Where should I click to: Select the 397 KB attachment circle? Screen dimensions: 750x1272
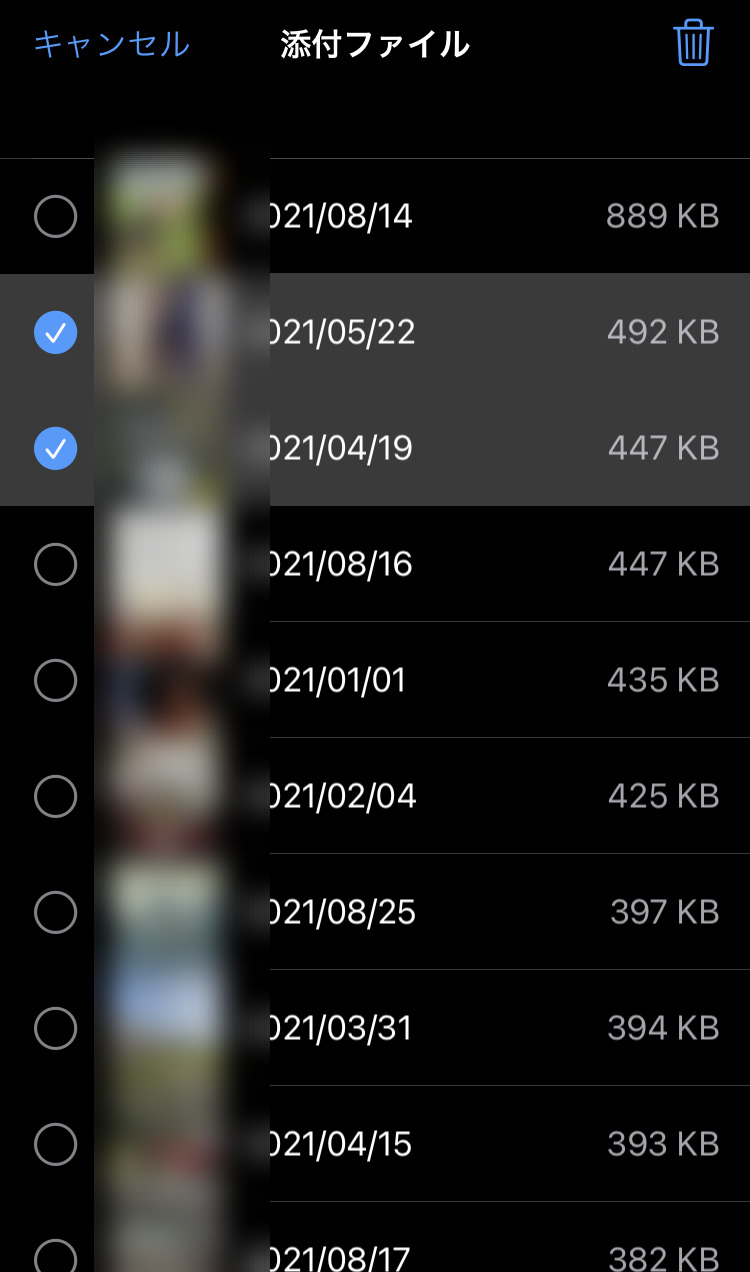click(55, 912)
